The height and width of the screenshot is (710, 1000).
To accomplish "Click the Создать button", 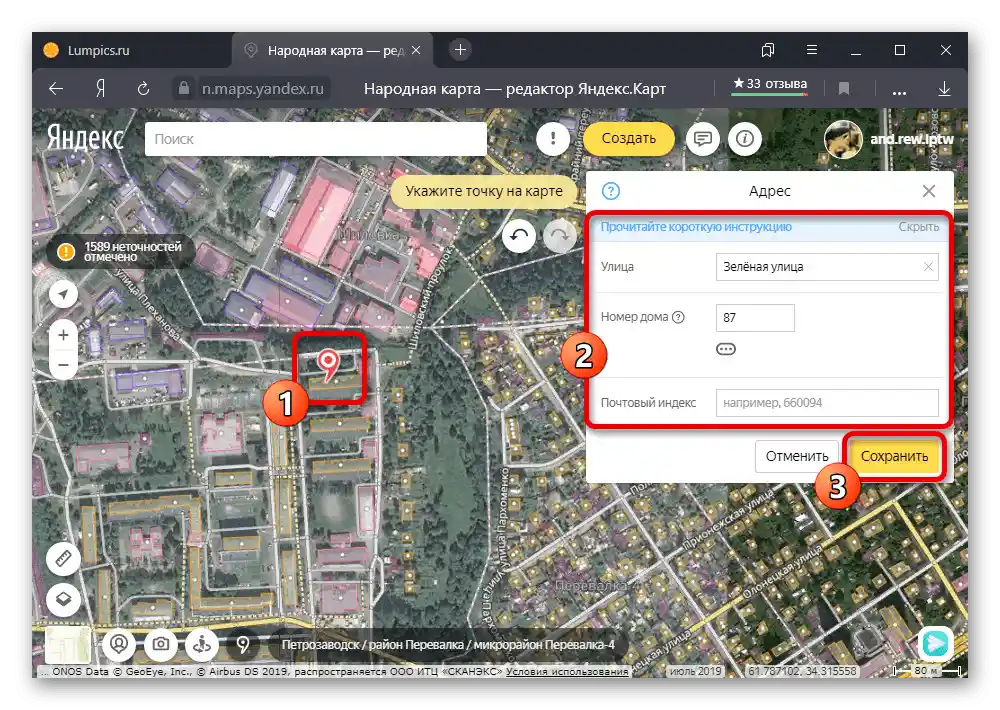I will (x=628, y=138).
